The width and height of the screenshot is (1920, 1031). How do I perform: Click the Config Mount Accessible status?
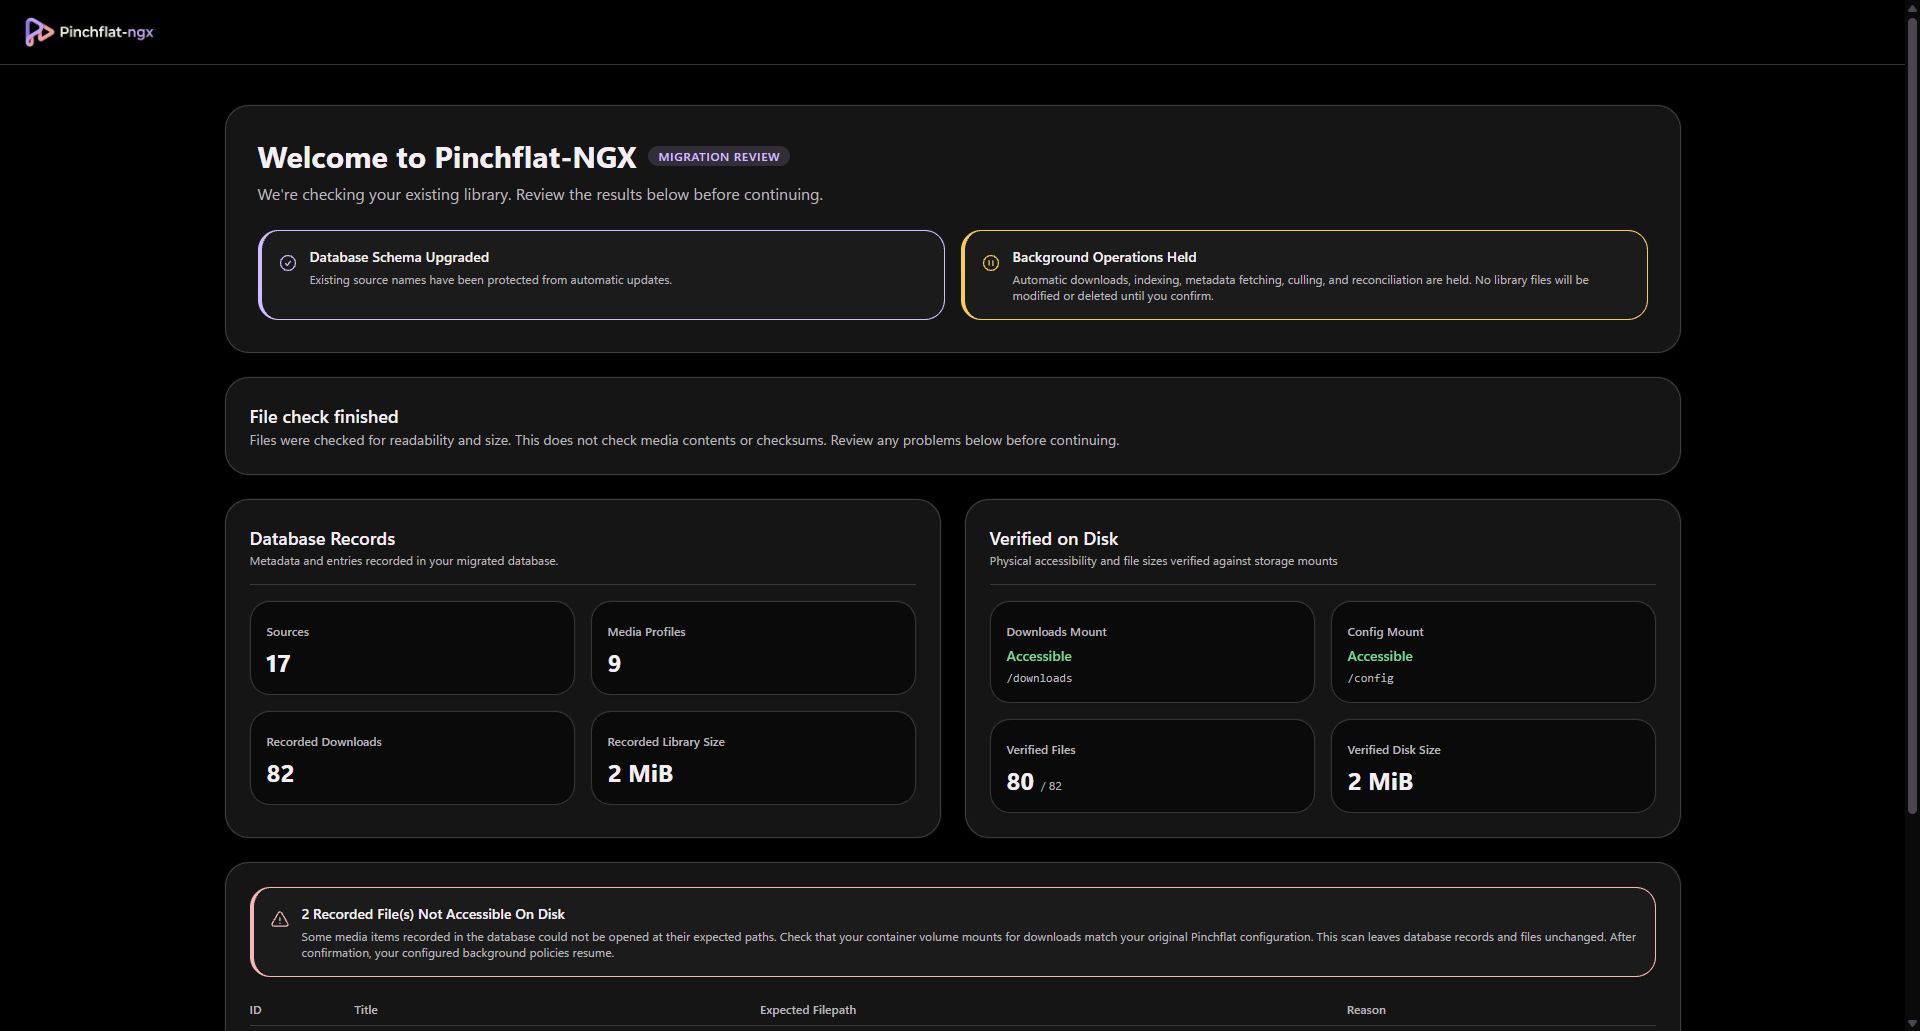click(1380, 656)
